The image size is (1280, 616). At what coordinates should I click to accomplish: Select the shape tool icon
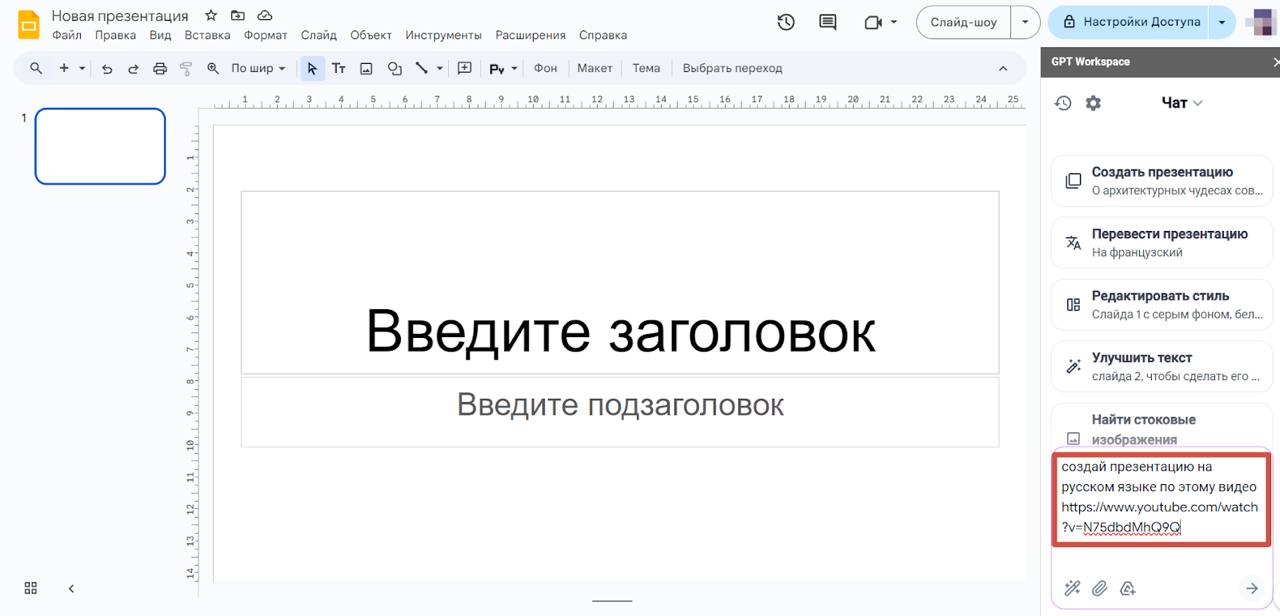click(394, 68)
